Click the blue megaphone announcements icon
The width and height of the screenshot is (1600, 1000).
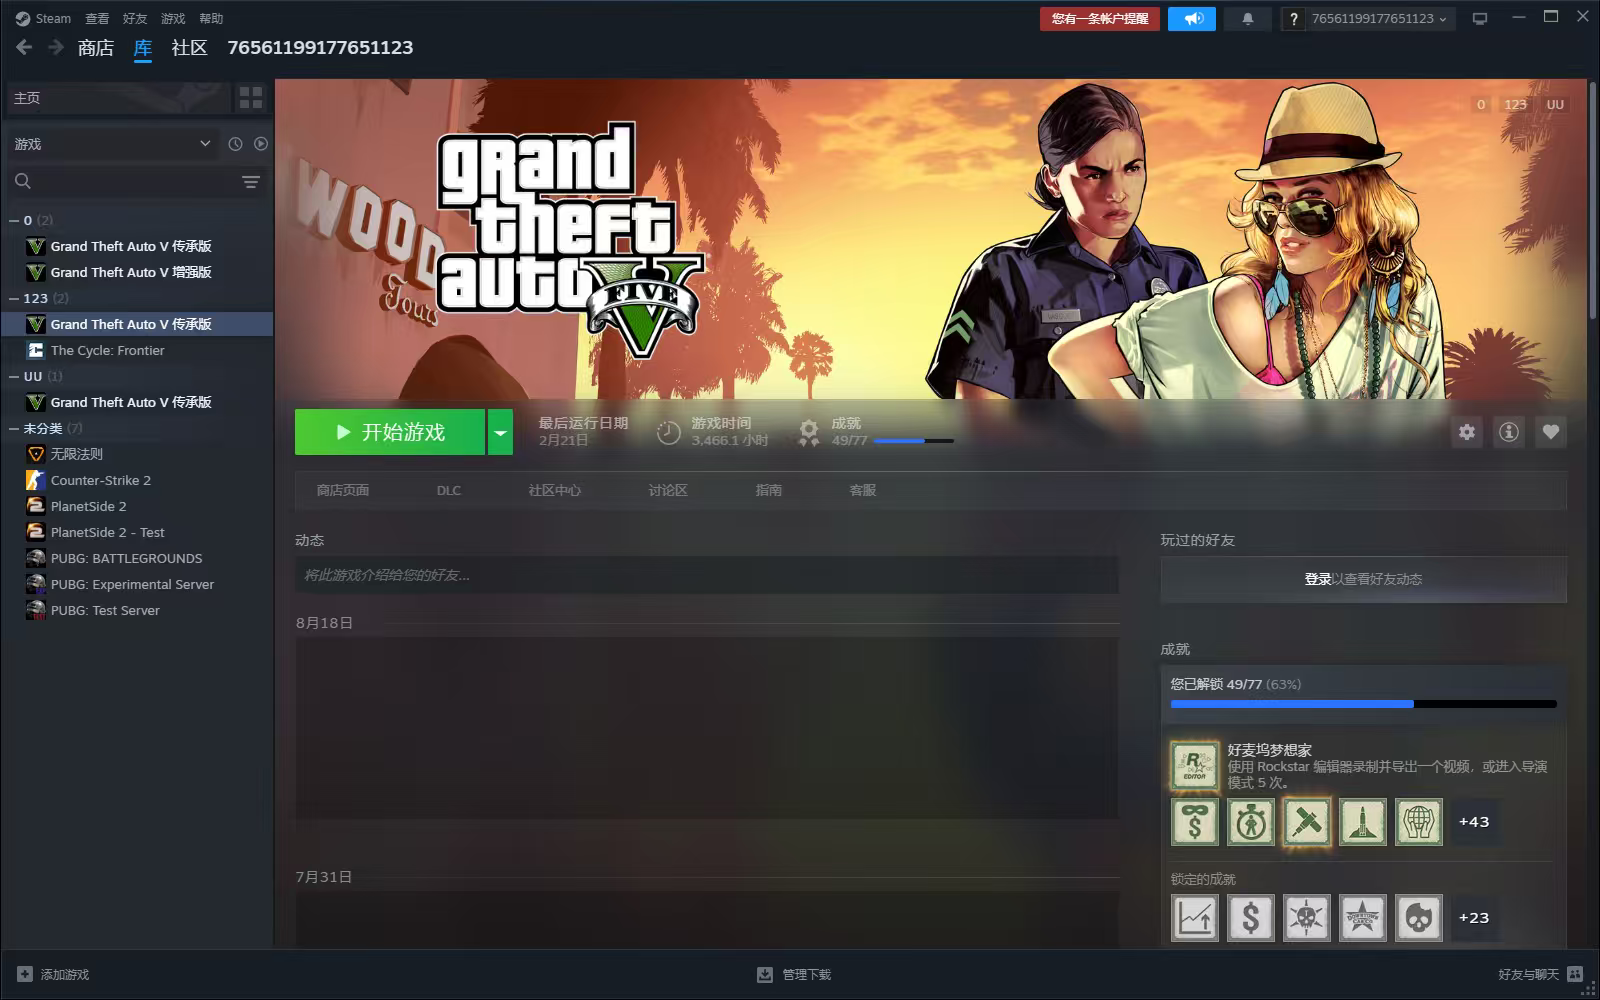[1192, 18]
